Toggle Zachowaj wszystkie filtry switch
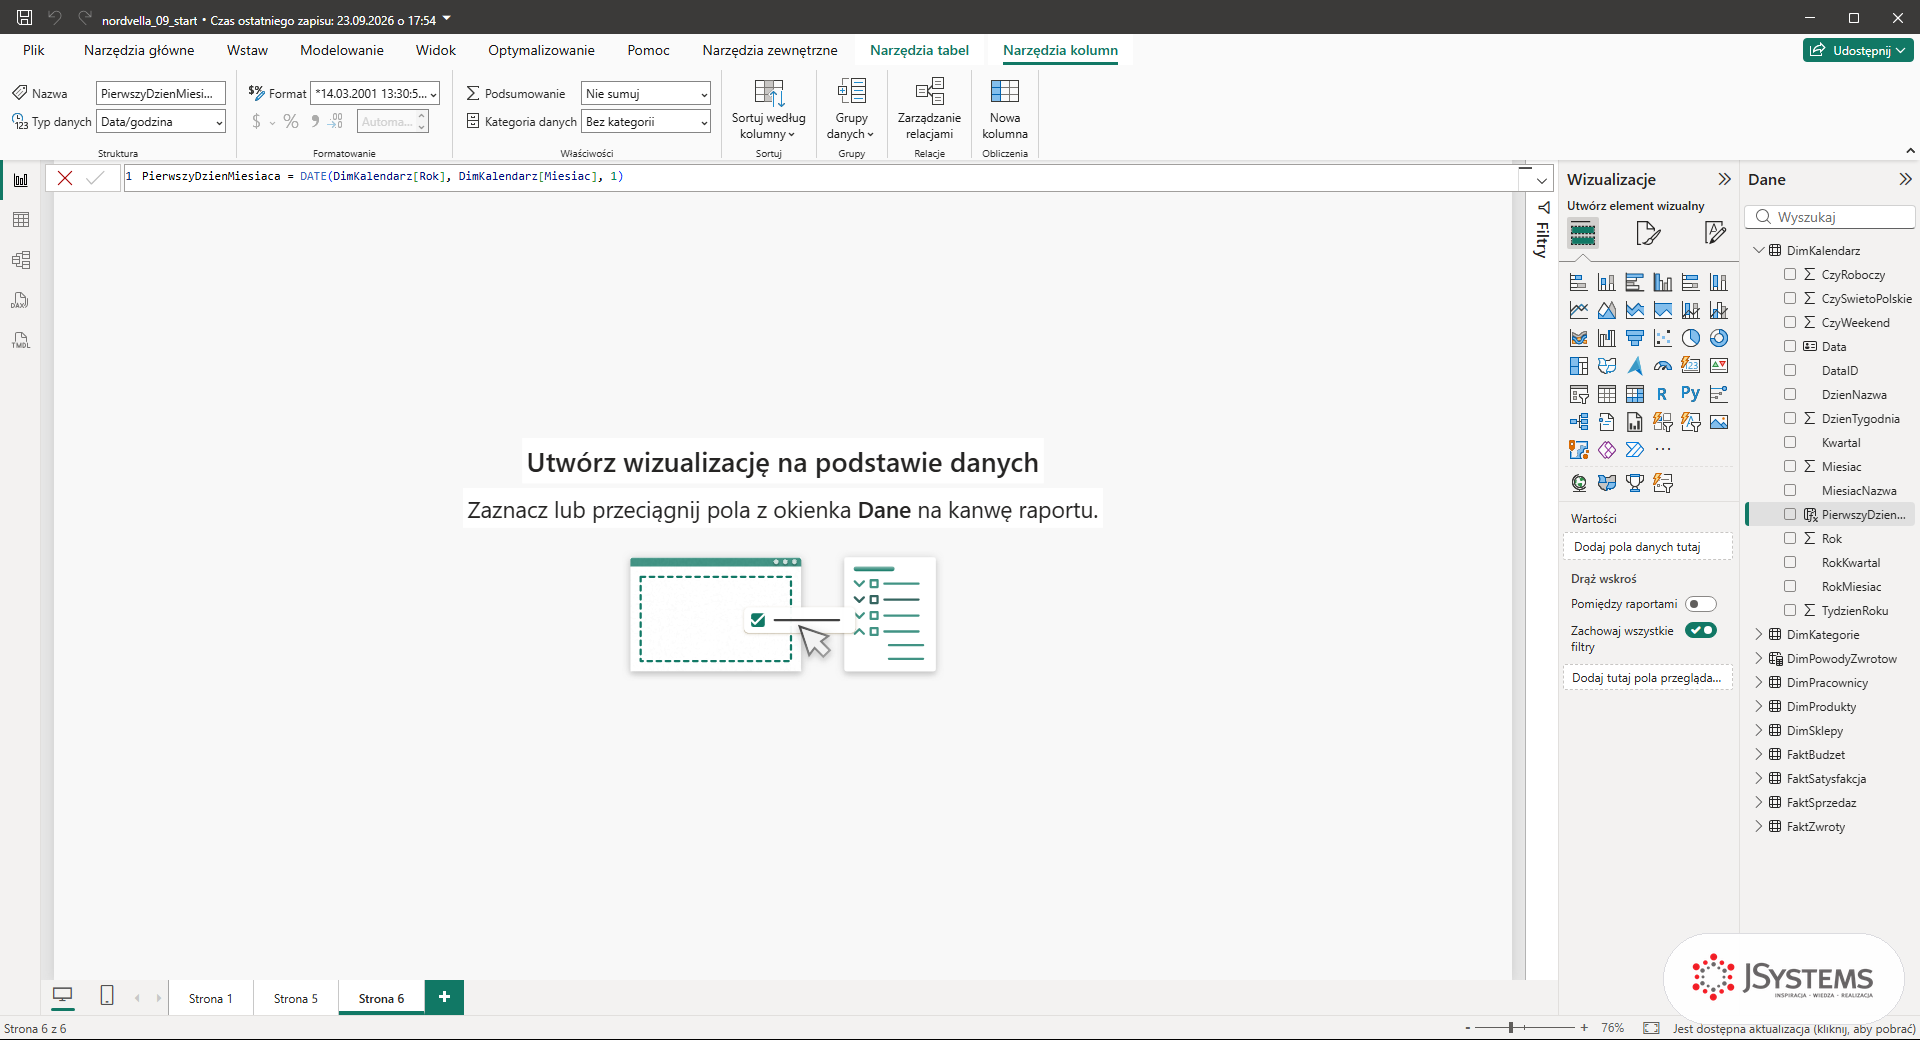 click(x=1700, y=630)
